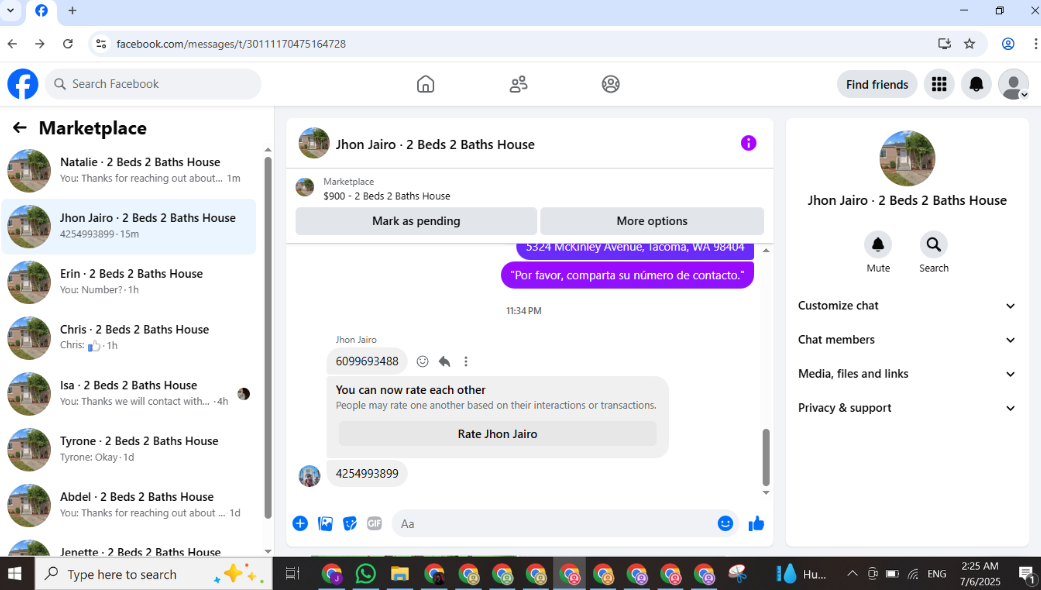Reload the page with browser refresh
1041x590 pixels.
click(68, 44)
